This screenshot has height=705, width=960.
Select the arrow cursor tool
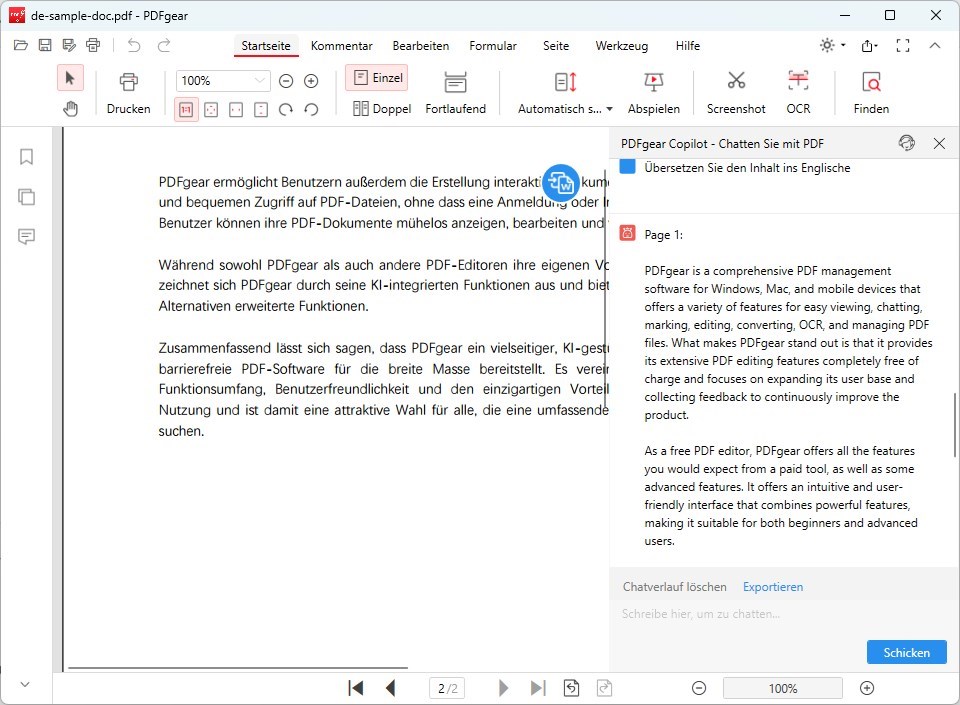pos(70,78)
